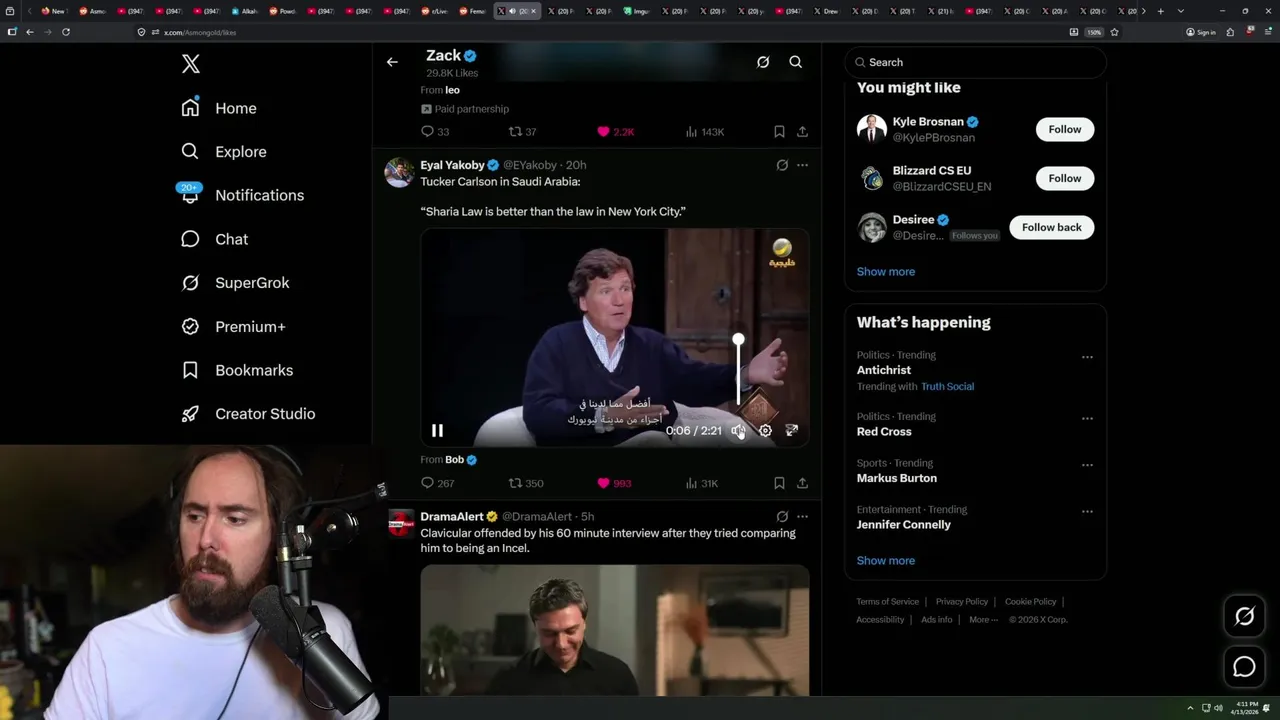The height and width of the screenshot is (720, 1280).
Task: Open more options for Jennifer Connelly trend
Action: tap(1087, 511)
